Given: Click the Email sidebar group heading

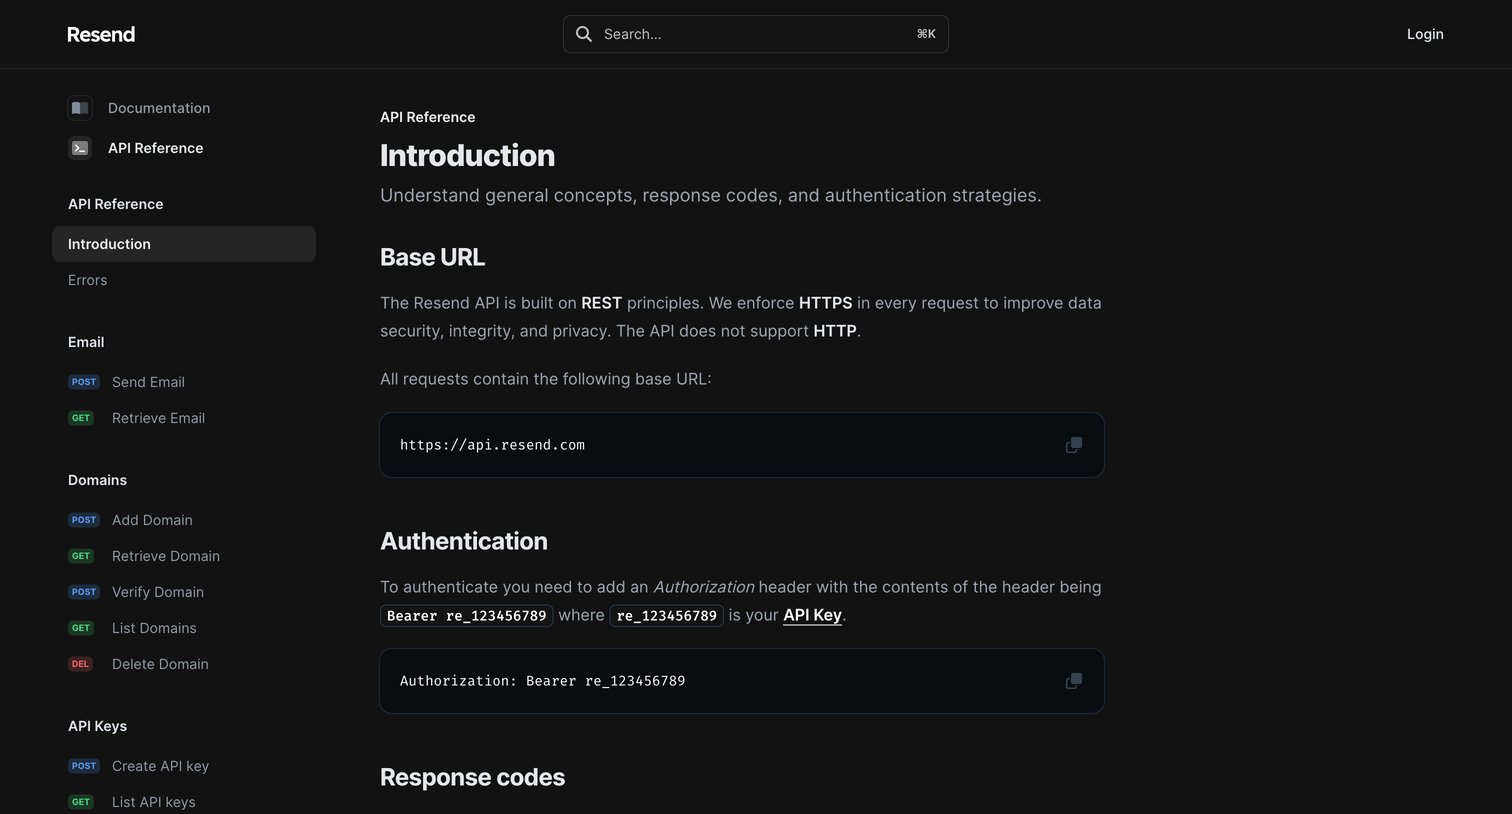Looking at the screenshot, I should pos(86,342).
